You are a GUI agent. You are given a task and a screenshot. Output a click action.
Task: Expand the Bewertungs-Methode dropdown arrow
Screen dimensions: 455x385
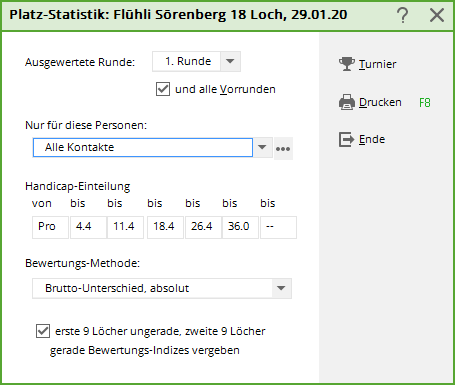(x=281, y=288)
